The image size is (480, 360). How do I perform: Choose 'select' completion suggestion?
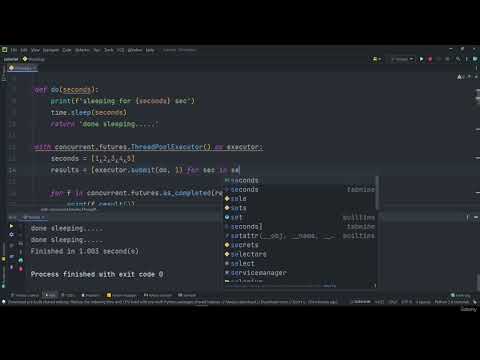pyautogui.click(x=300, y=264)
